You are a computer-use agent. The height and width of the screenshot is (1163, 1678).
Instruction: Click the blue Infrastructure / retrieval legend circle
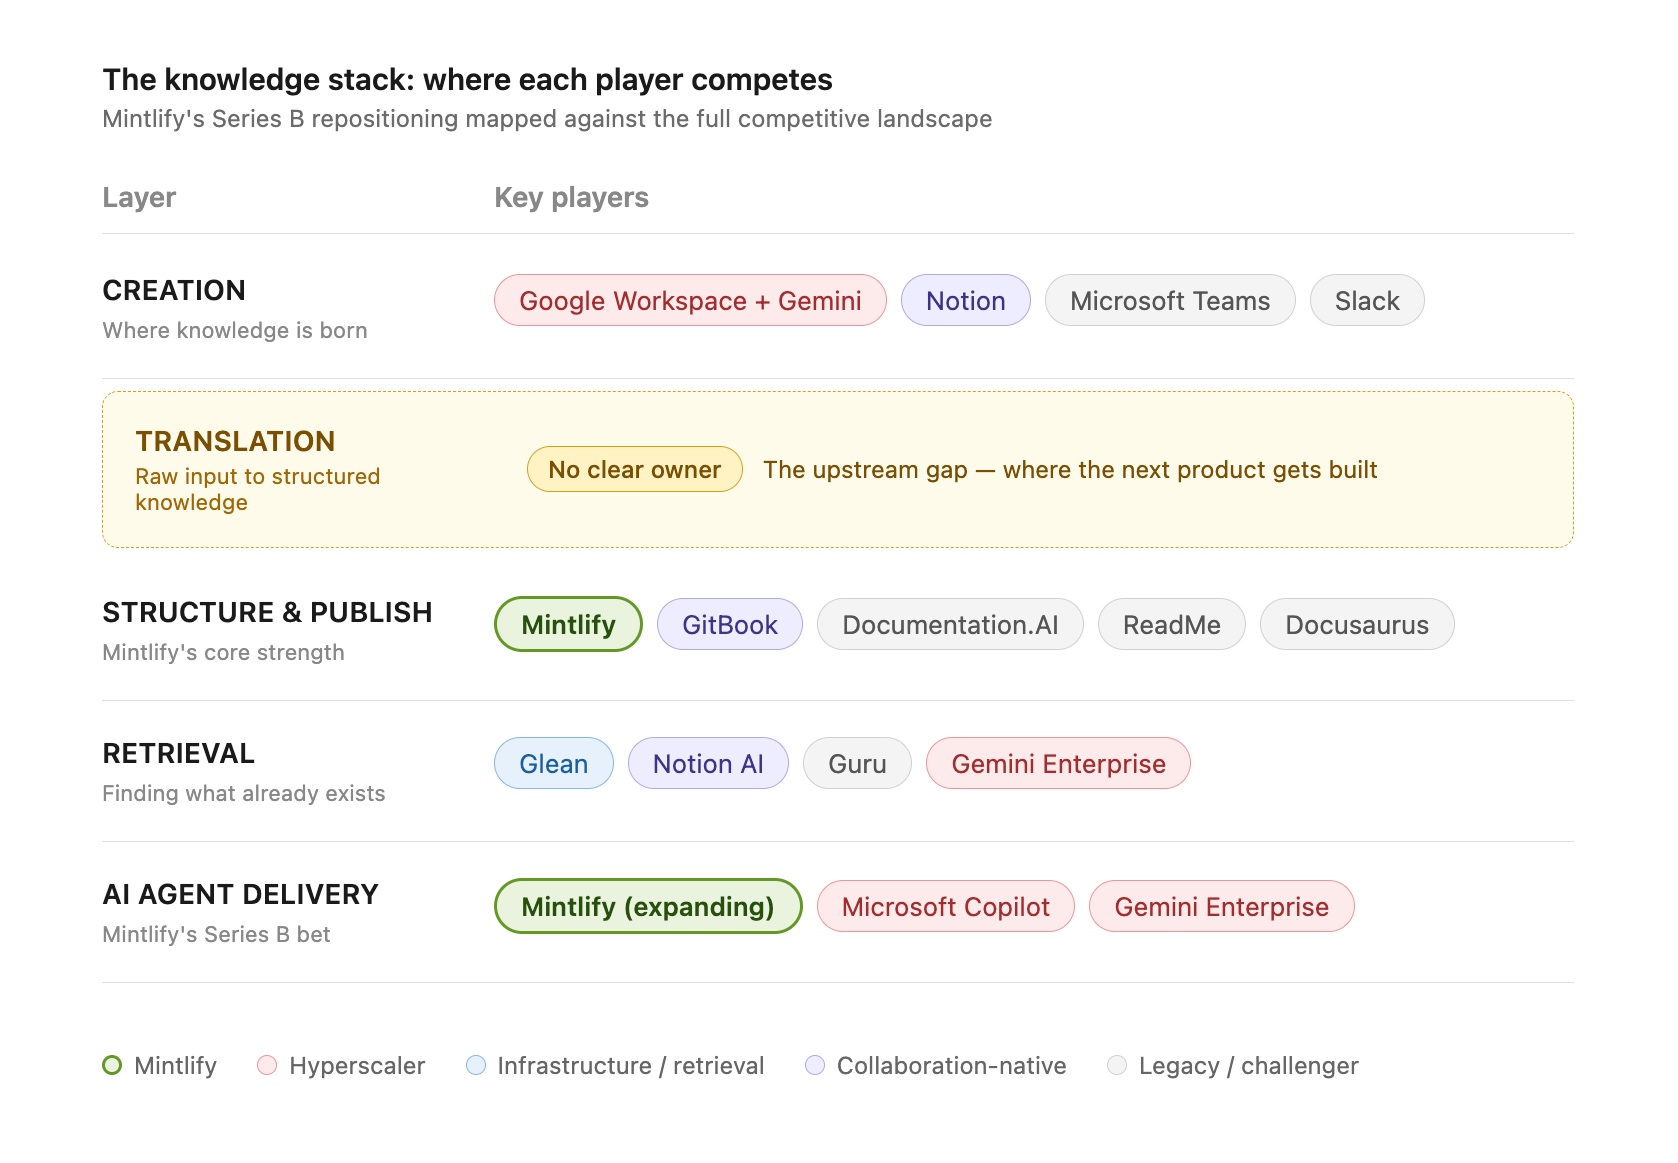476,1065
